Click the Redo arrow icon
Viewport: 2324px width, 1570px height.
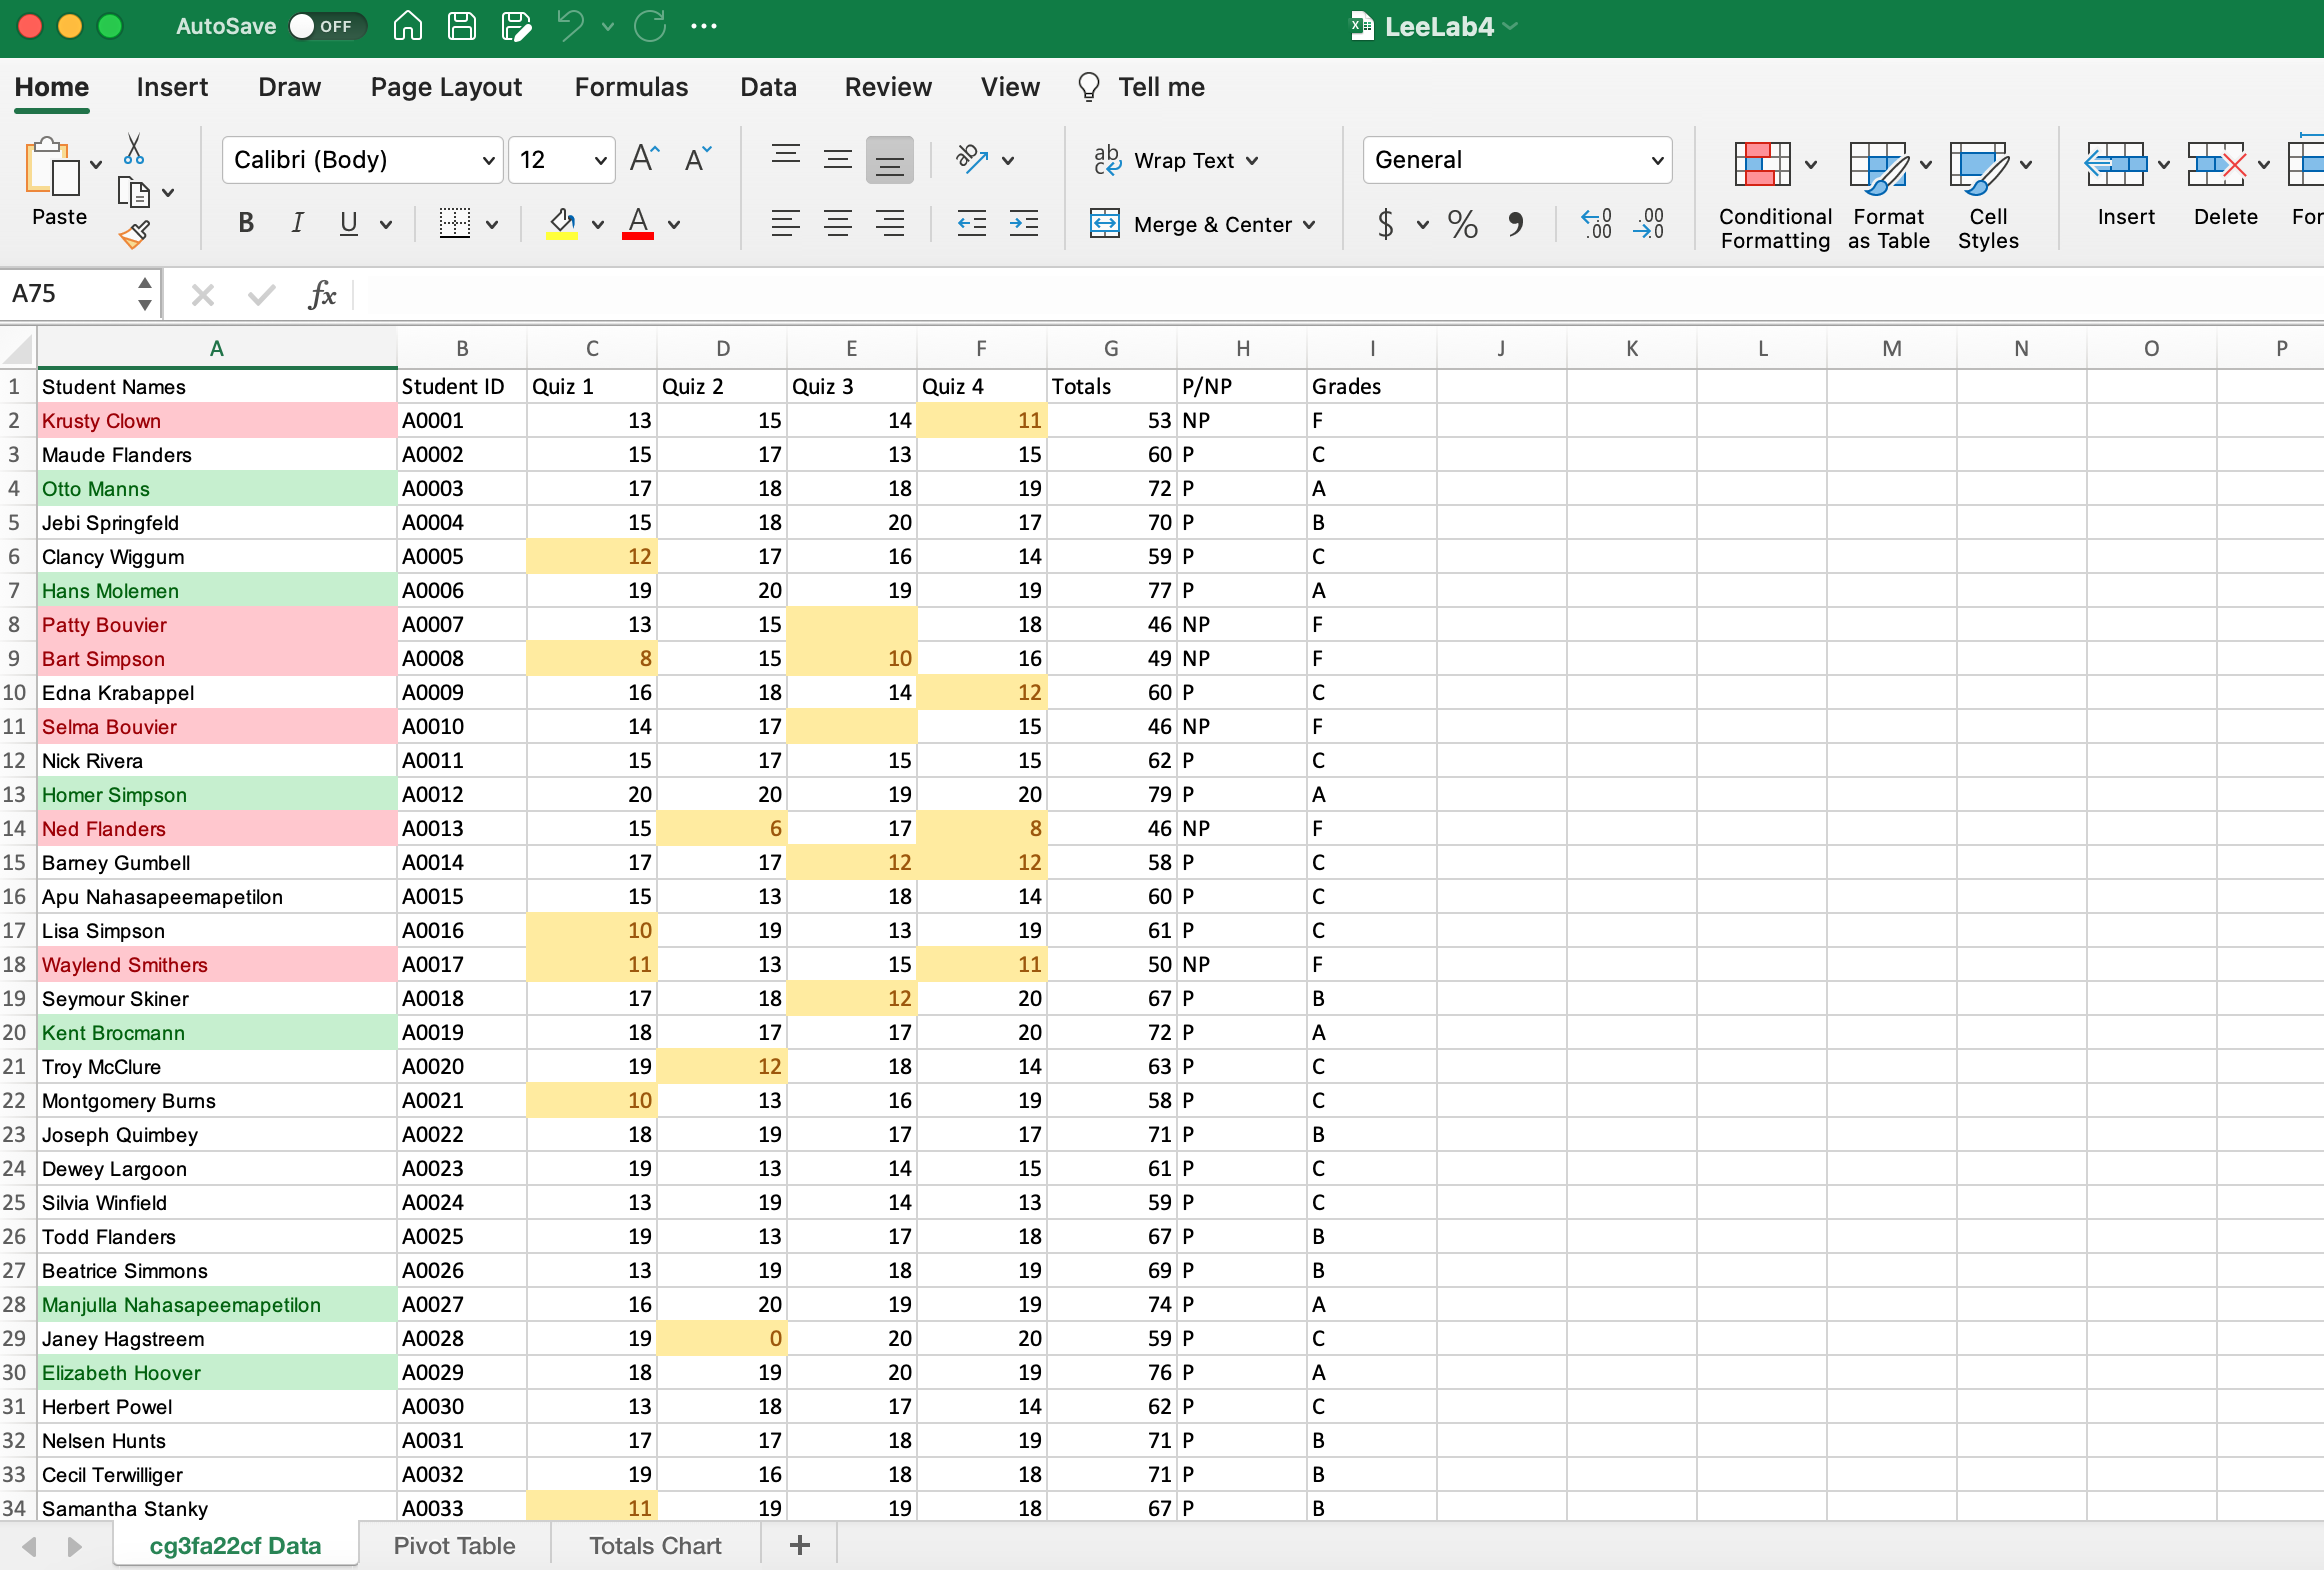pos(650,26)
